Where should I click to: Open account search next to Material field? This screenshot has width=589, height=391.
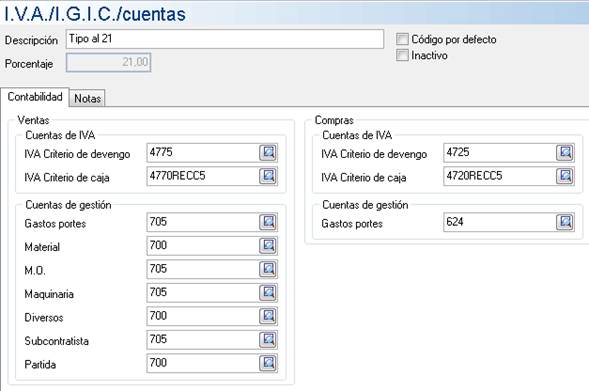tap(268, 246)
